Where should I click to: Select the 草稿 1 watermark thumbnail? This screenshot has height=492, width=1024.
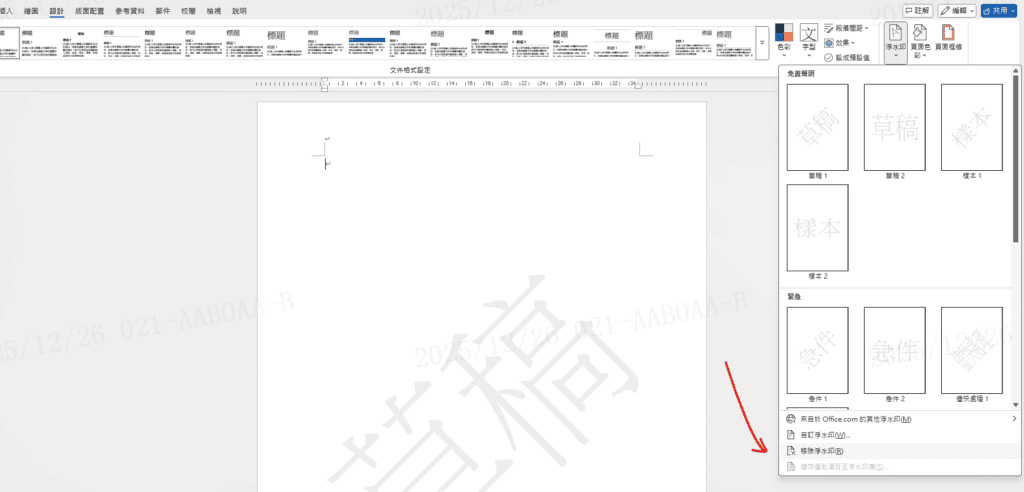(818, 127)
